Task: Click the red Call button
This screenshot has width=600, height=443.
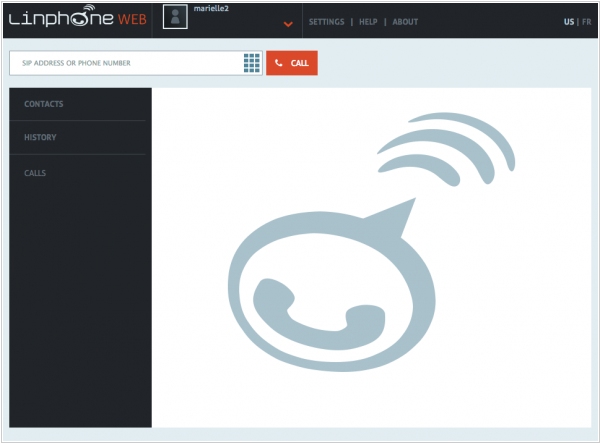Action: 292,63
